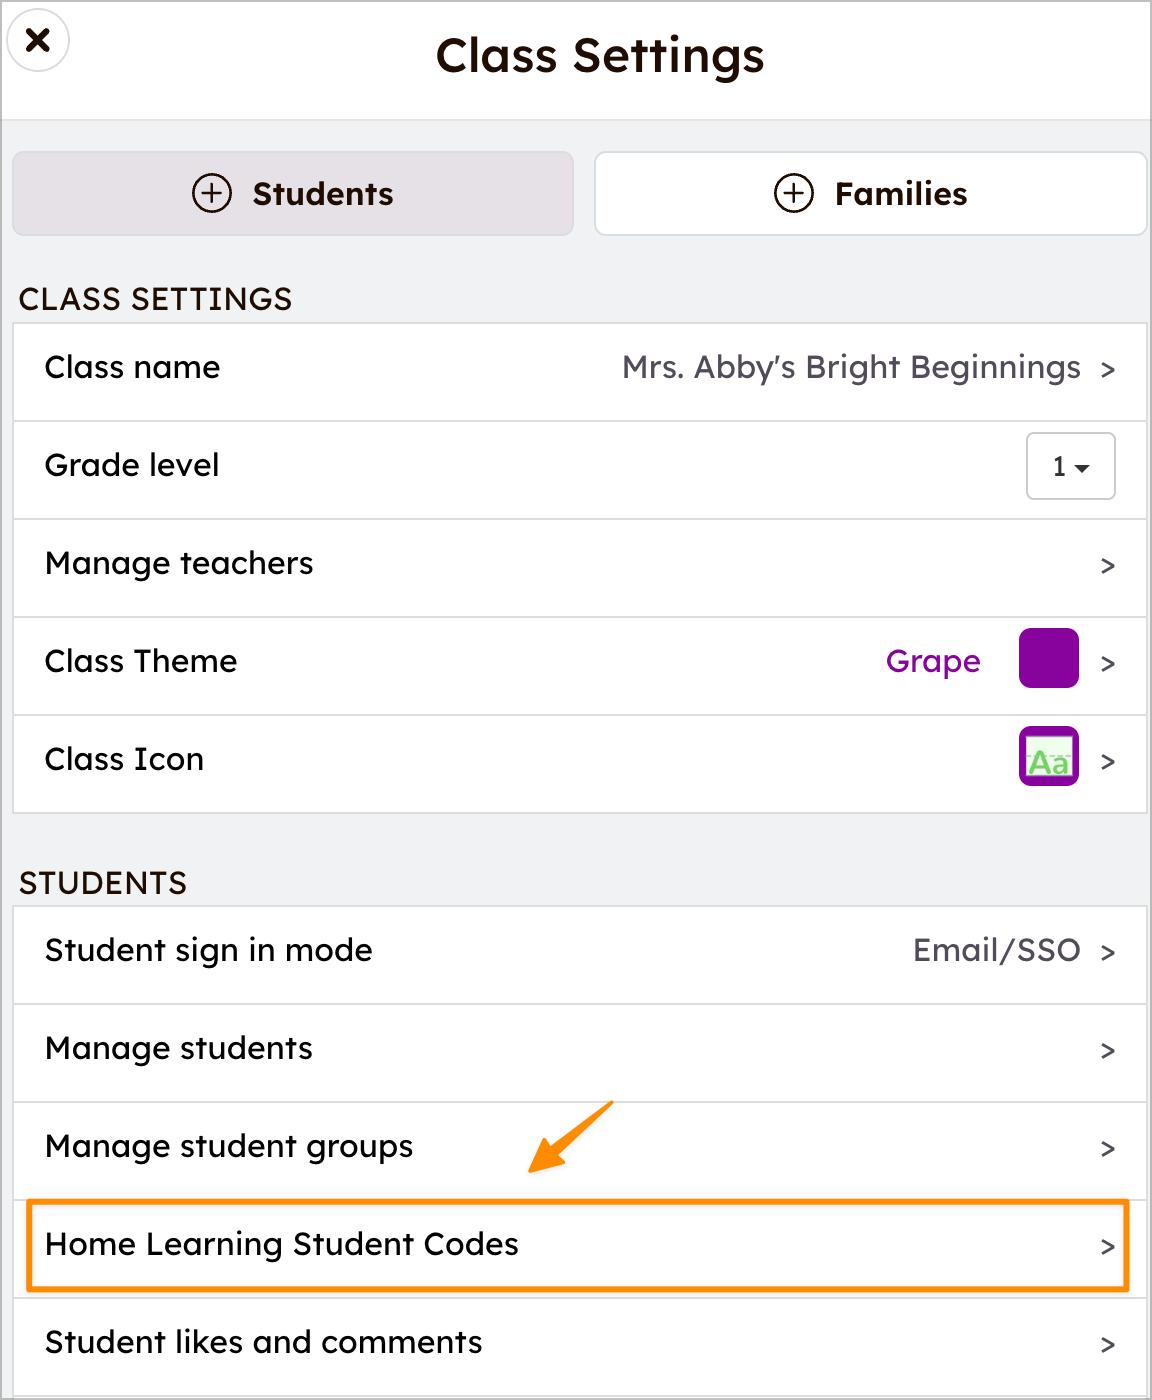Click the Aa class icon thumbnail
Image resolution: width=1152 pixels, height=1400 pixels.
(x=1048, y=756)
